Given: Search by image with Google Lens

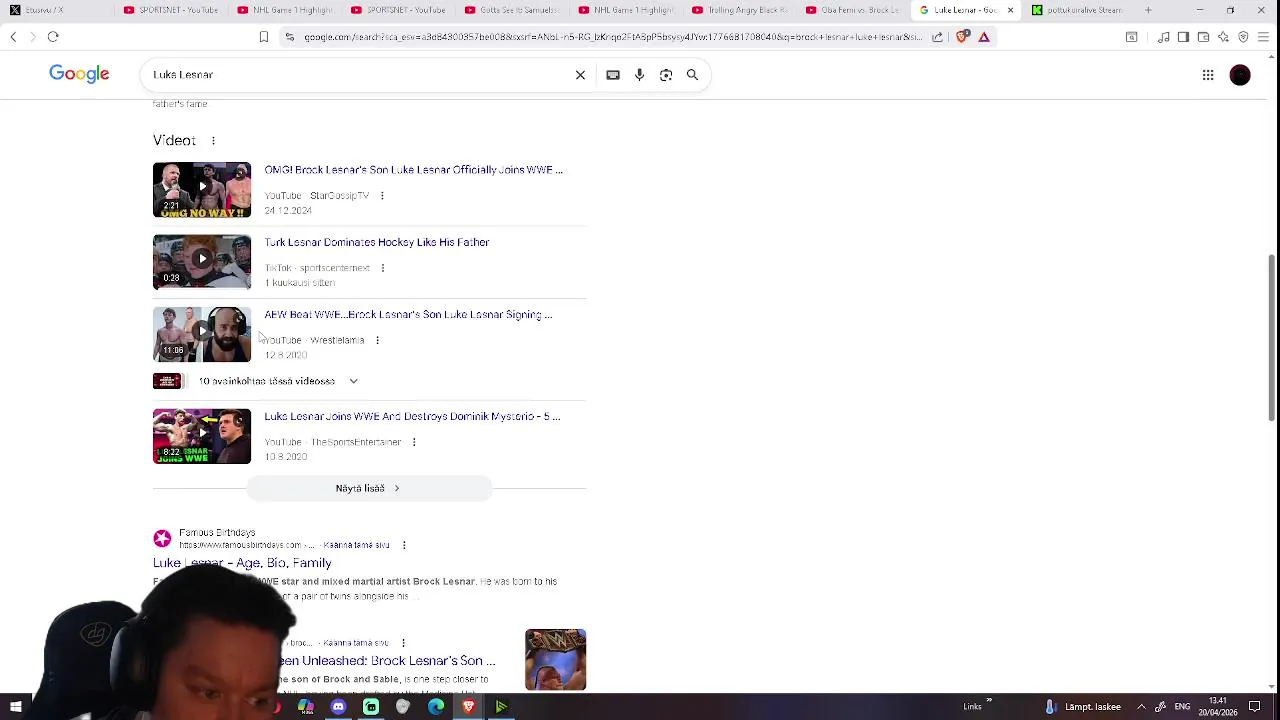Looking at the screenshot, I should coord(666,75).
